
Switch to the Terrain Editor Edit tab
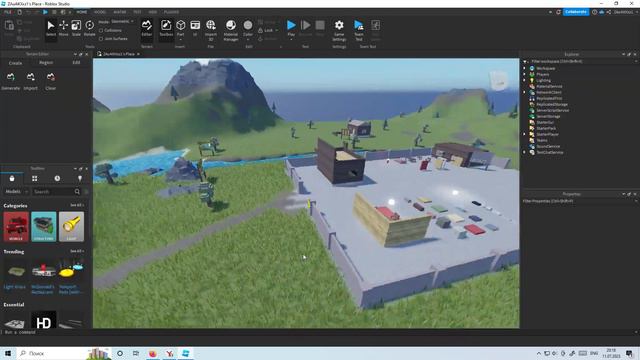[76, 63]
